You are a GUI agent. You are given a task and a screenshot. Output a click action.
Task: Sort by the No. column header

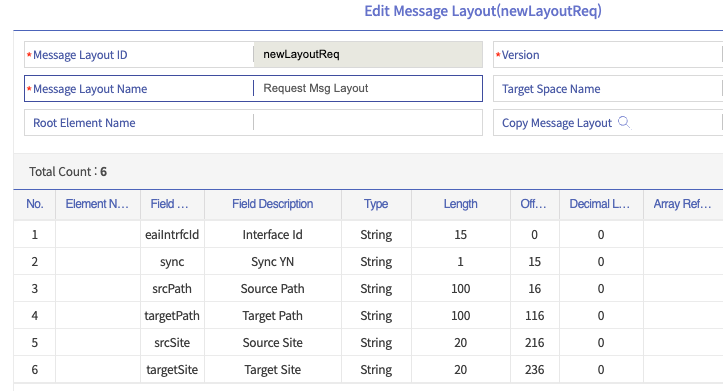pos(35,204)
